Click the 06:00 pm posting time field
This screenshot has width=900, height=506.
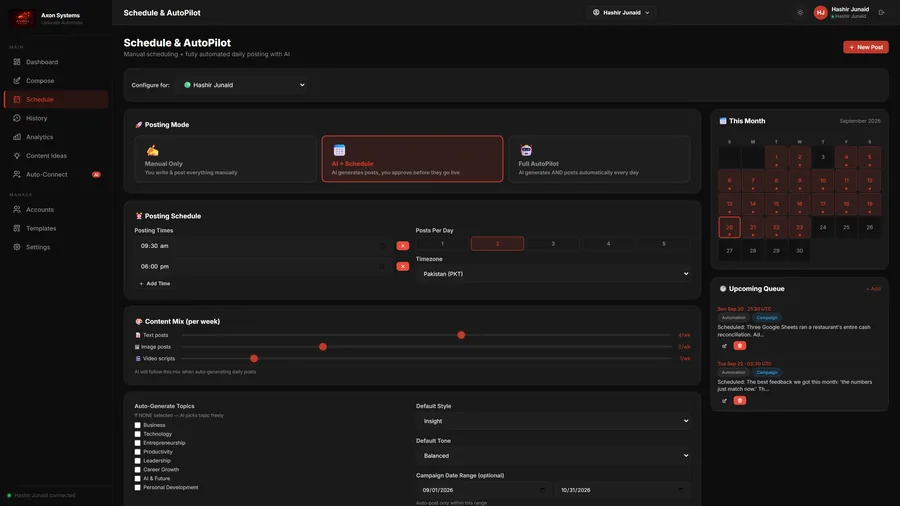262,267
